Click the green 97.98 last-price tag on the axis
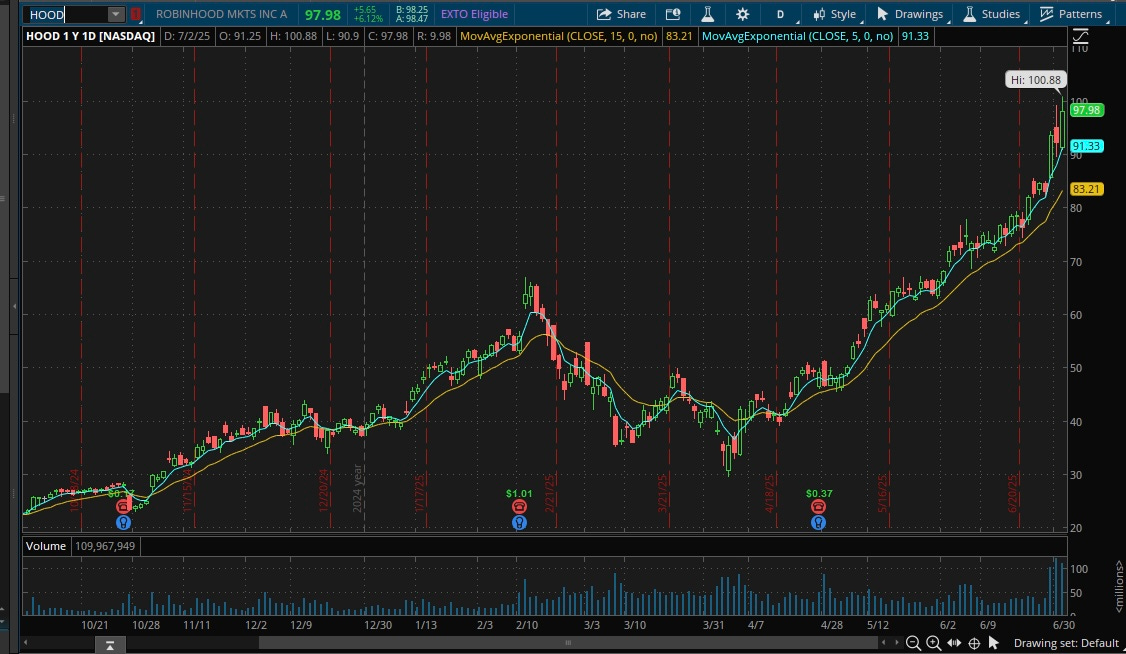Viewport: 1126px width, 654px height. (x=1086, y=111)
